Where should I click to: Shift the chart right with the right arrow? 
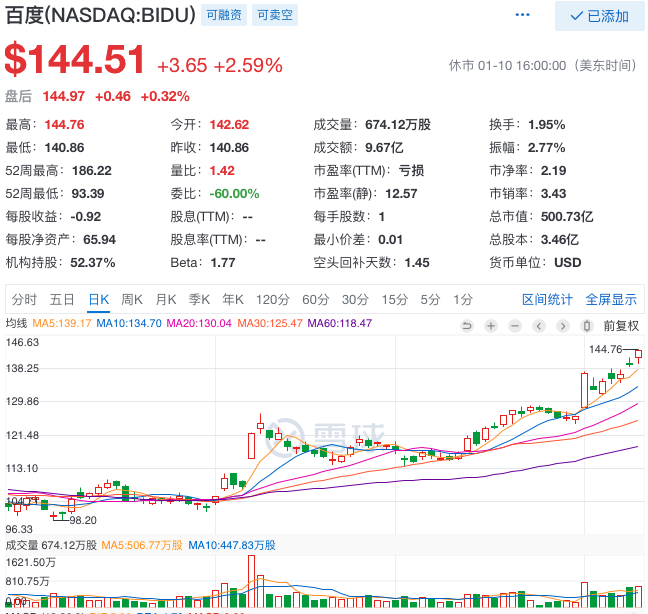(x=562, y=326)
